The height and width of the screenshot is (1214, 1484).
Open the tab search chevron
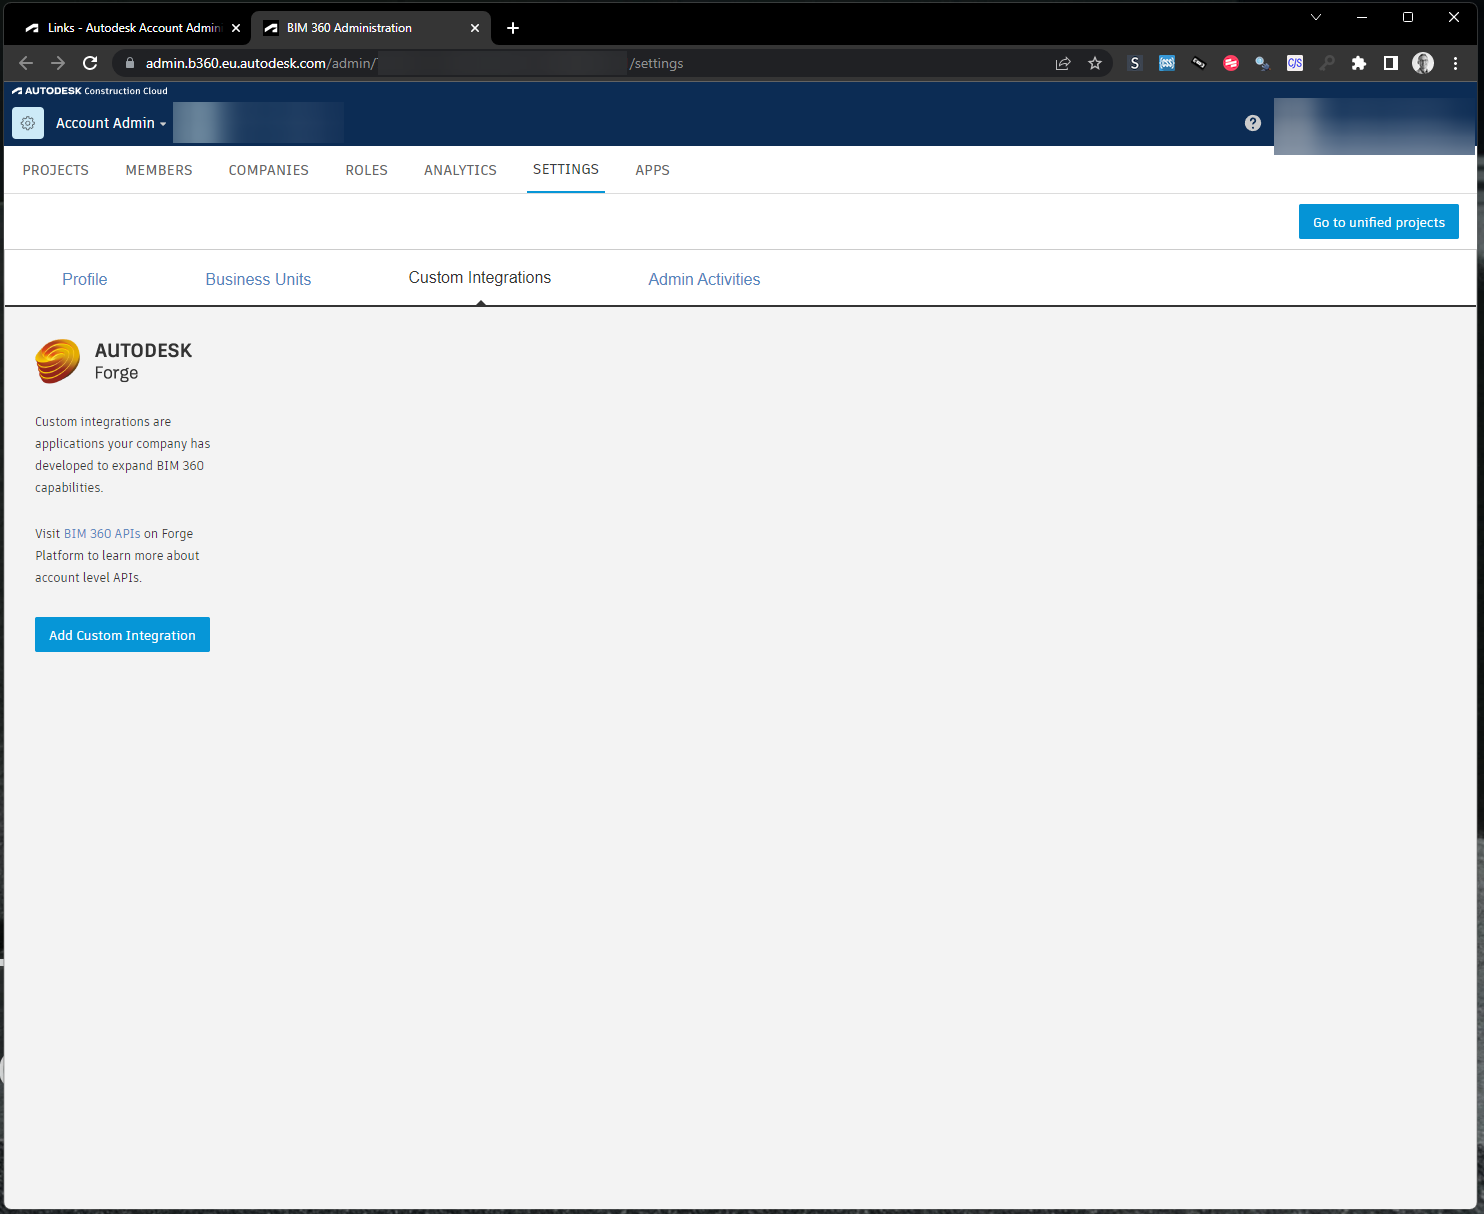(1316, 17)
